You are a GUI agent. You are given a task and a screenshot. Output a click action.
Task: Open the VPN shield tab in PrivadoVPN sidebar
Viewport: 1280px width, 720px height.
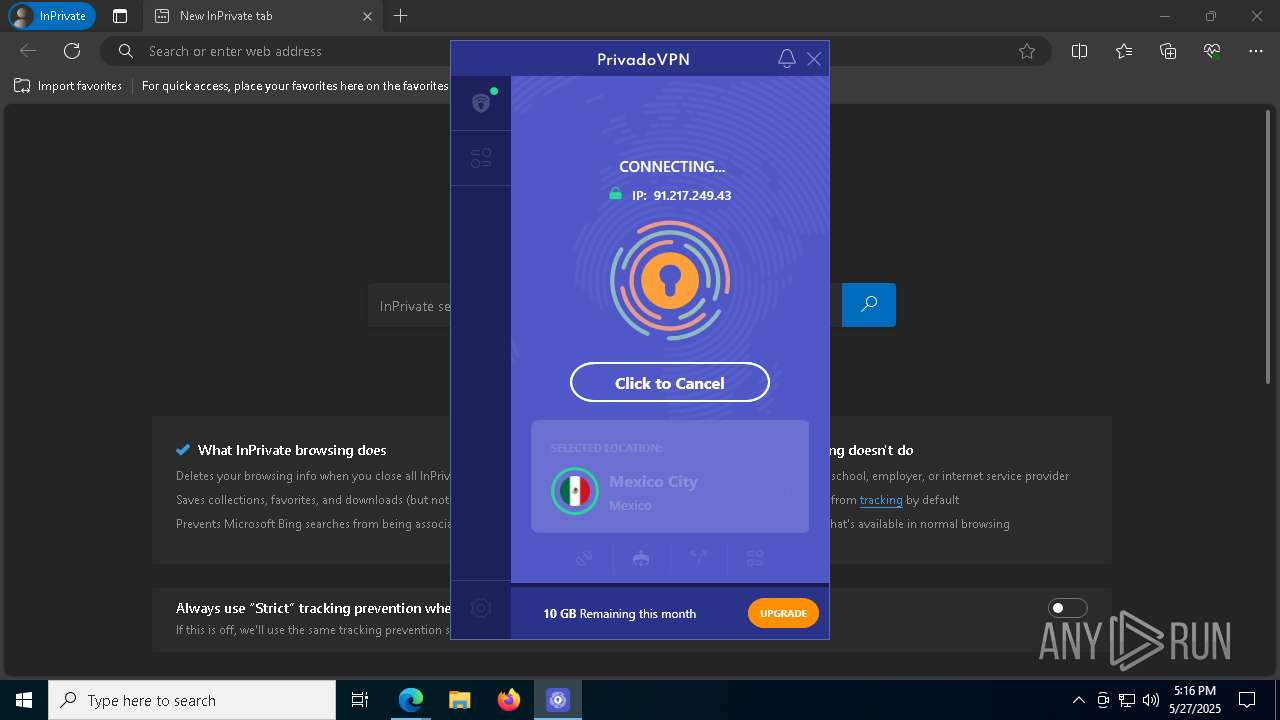tap(481, 102)
